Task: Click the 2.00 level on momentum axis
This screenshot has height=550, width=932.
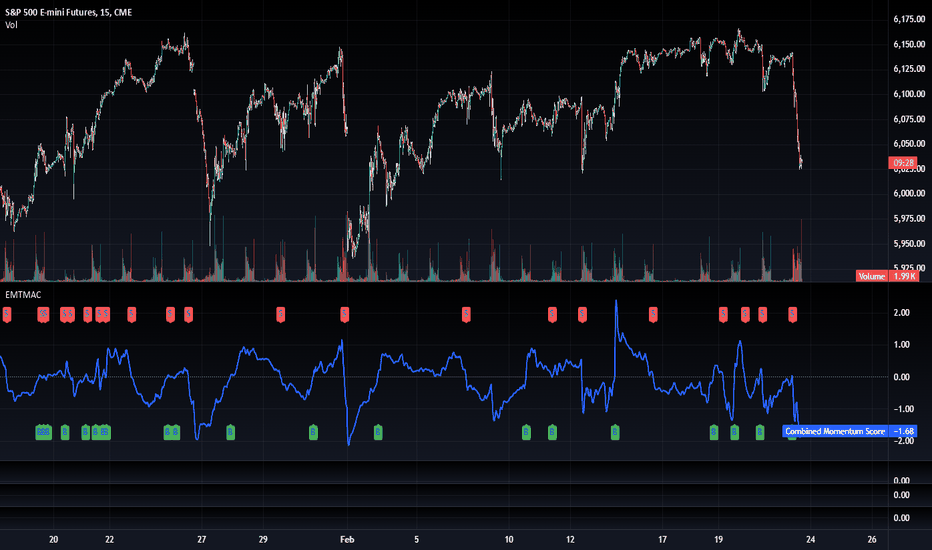Action: (x=901, y=313)
